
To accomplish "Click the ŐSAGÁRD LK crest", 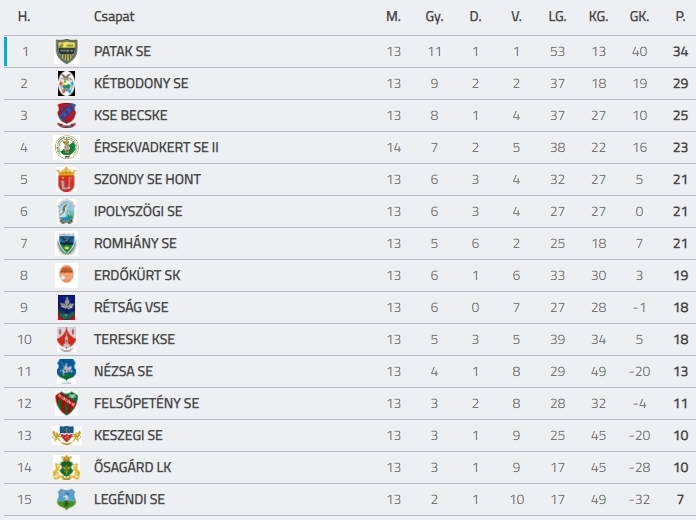I will (67, 467).
